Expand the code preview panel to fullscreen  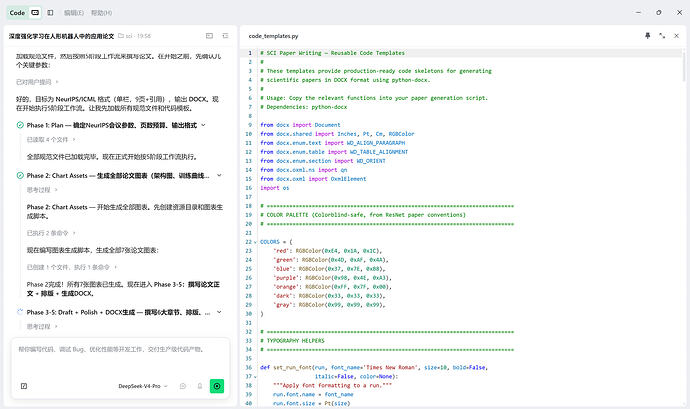(x=662, y=36)
